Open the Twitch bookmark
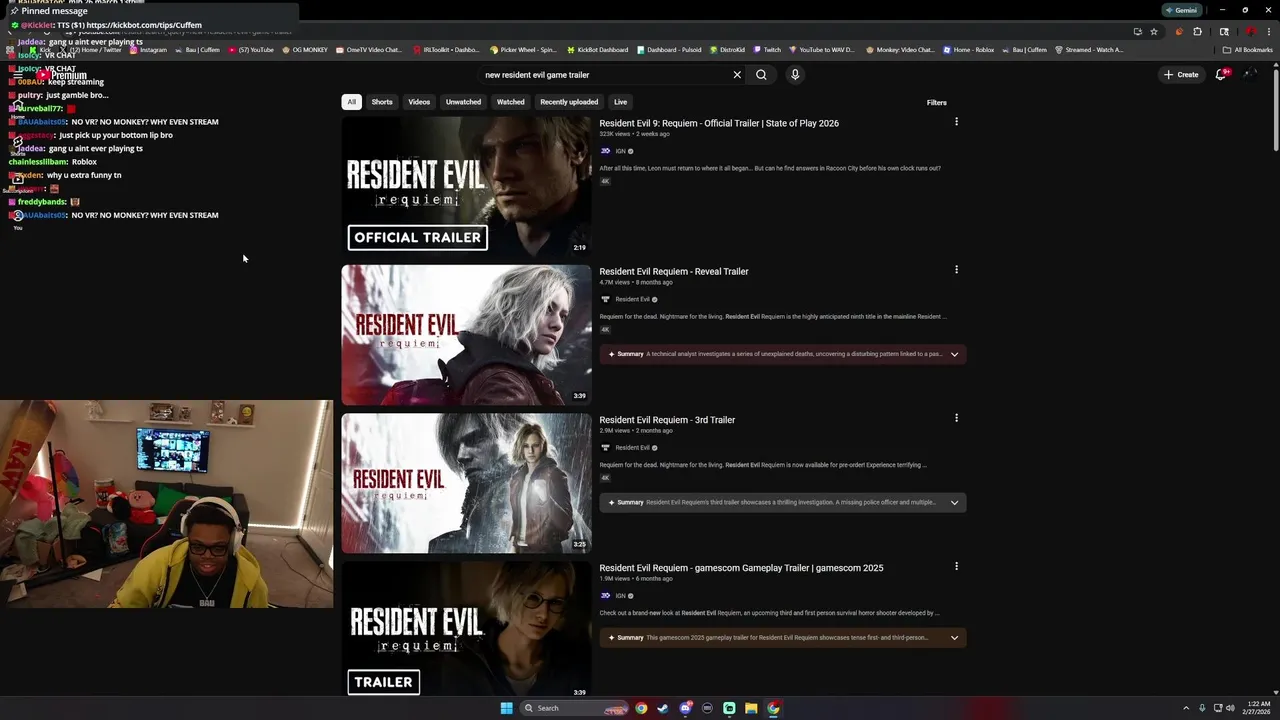Image resolution: width=1280 pixels, height=720 pixels. pos(767,50)
